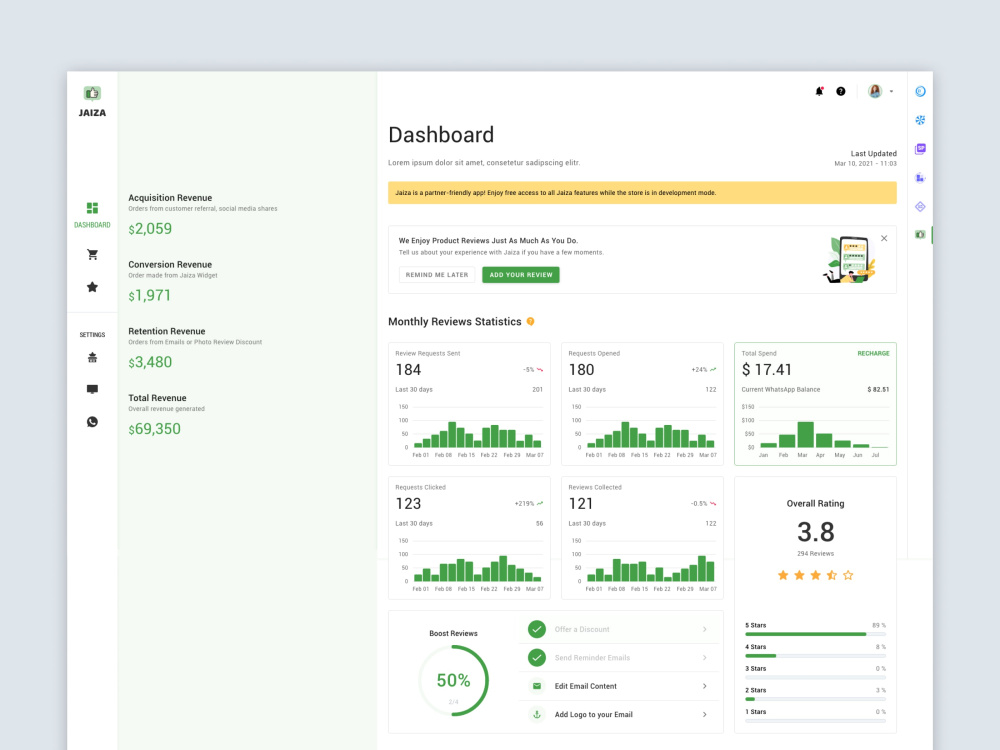
Task: Click the Jaiza thumbs-up logo
Action: click(x=92, y=93)
